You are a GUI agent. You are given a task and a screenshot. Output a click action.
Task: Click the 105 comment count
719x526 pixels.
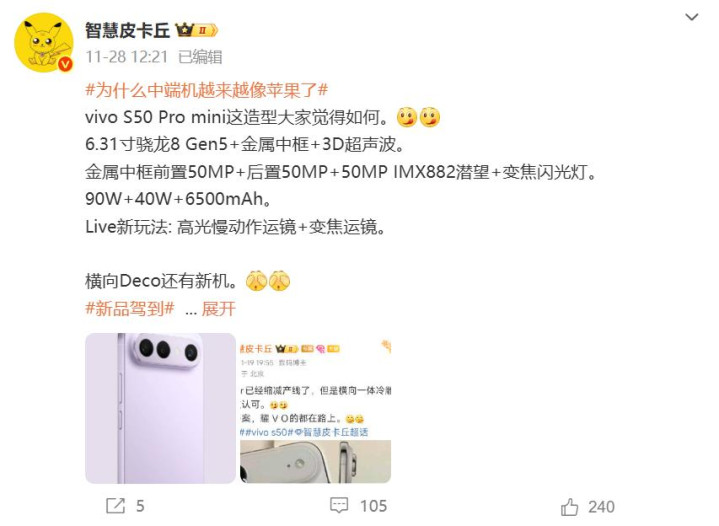(x=373, y=506)
